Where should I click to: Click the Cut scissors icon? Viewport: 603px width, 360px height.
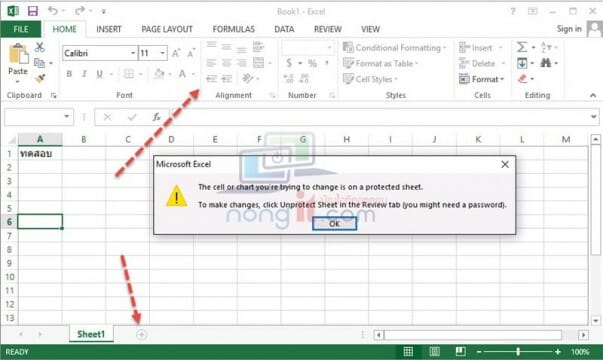[x=39, y=47]
